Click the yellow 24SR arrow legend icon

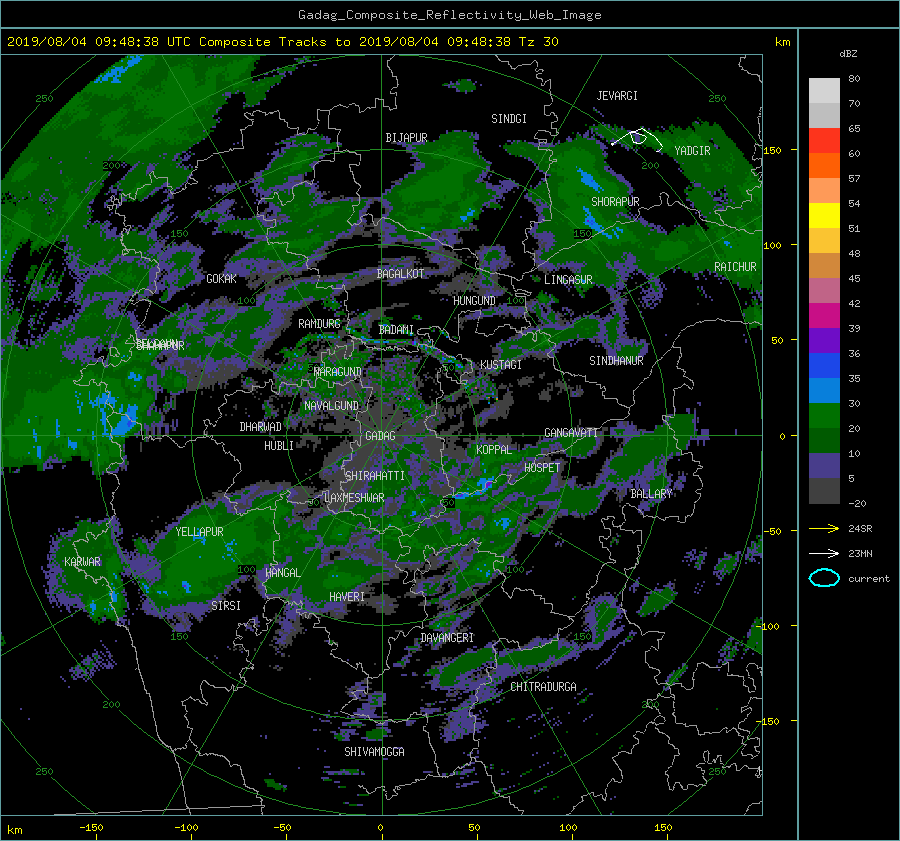pos(824,528)
